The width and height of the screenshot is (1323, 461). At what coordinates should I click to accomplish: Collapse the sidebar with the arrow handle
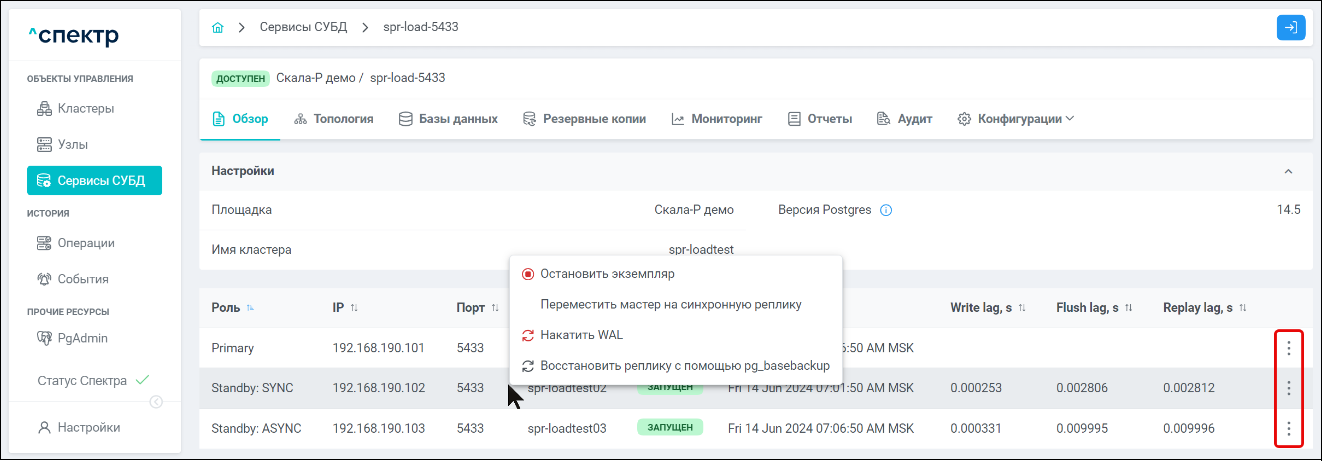[x=156, y=402]
